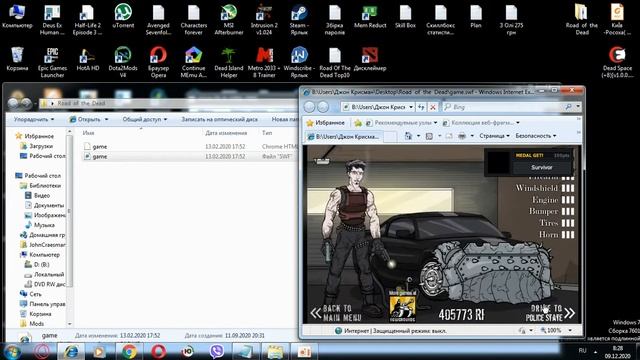Expand the Общий доступ menu in Explorer
Image resolution: width=640 pixels, height=360 pixels.
144,120
